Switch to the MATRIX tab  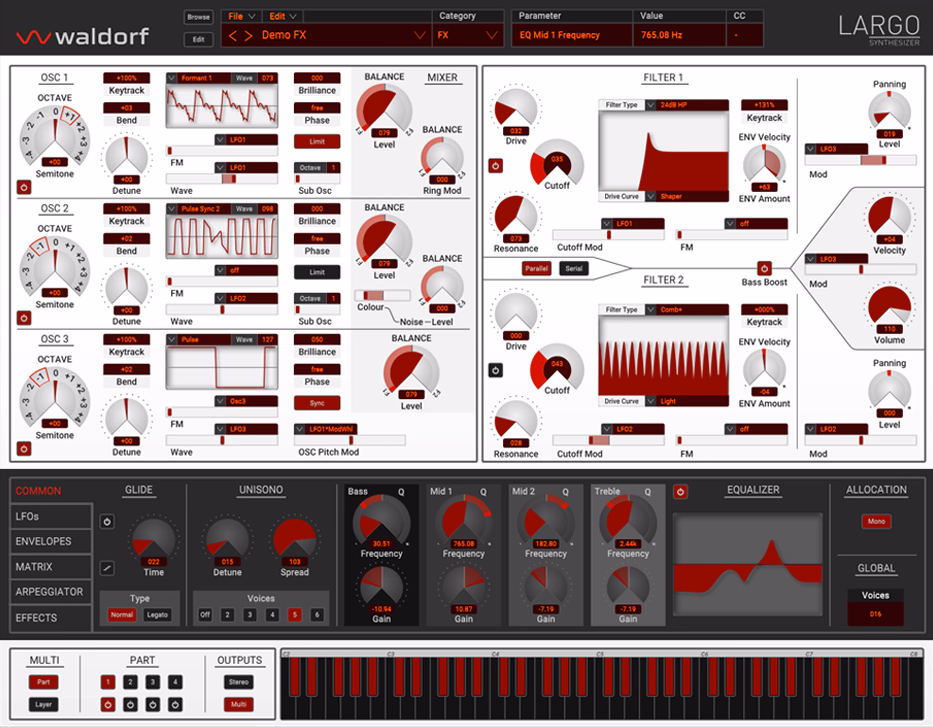click(x=51, y=567)
